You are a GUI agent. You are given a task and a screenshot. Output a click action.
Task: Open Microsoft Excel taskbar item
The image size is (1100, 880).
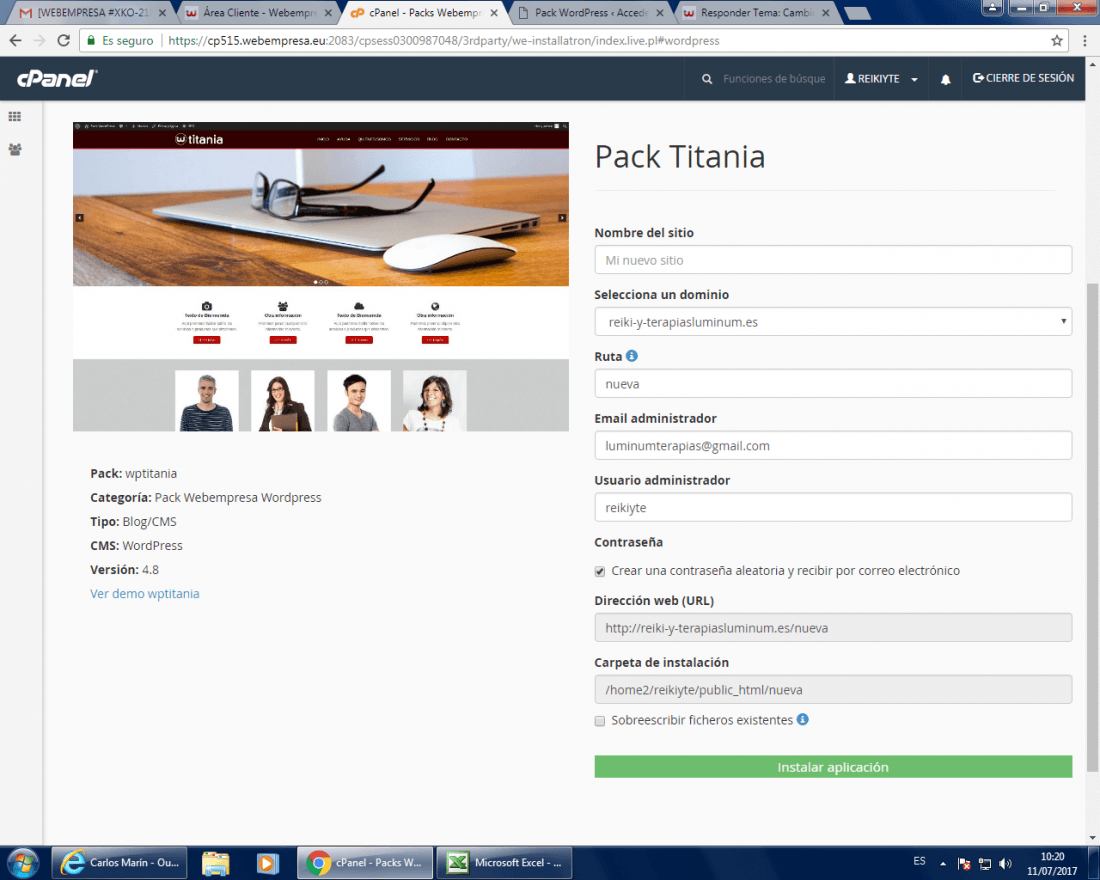point(504,862)
